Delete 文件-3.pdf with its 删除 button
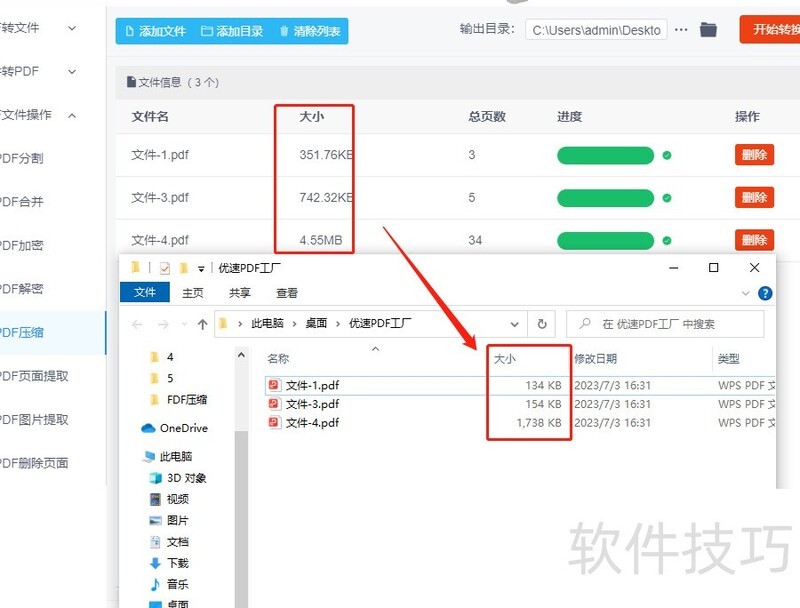 [754, 197]
